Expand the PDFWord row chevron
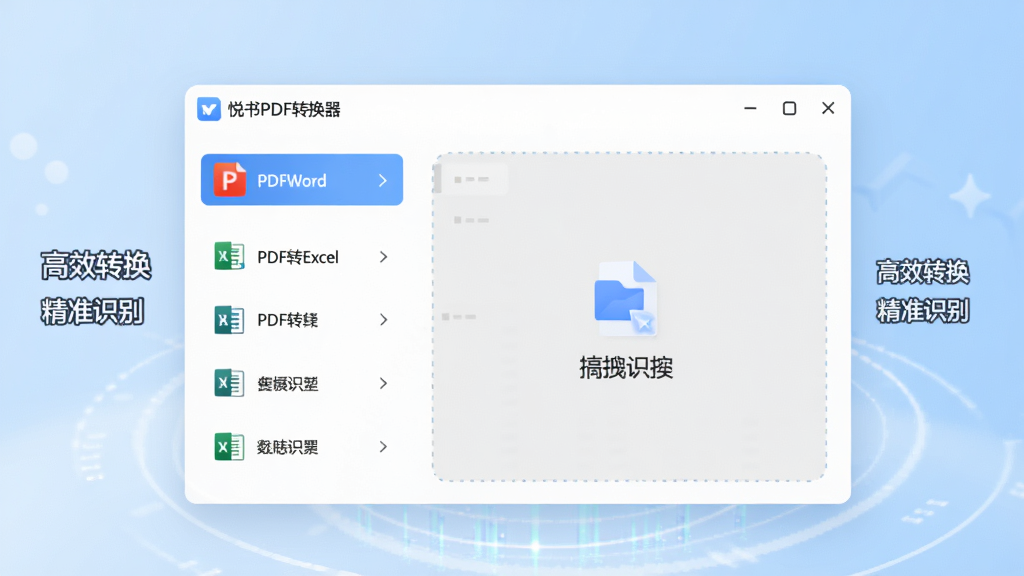Image resolution: width=1024 pixels, height=576 pixels. point(383,180)
